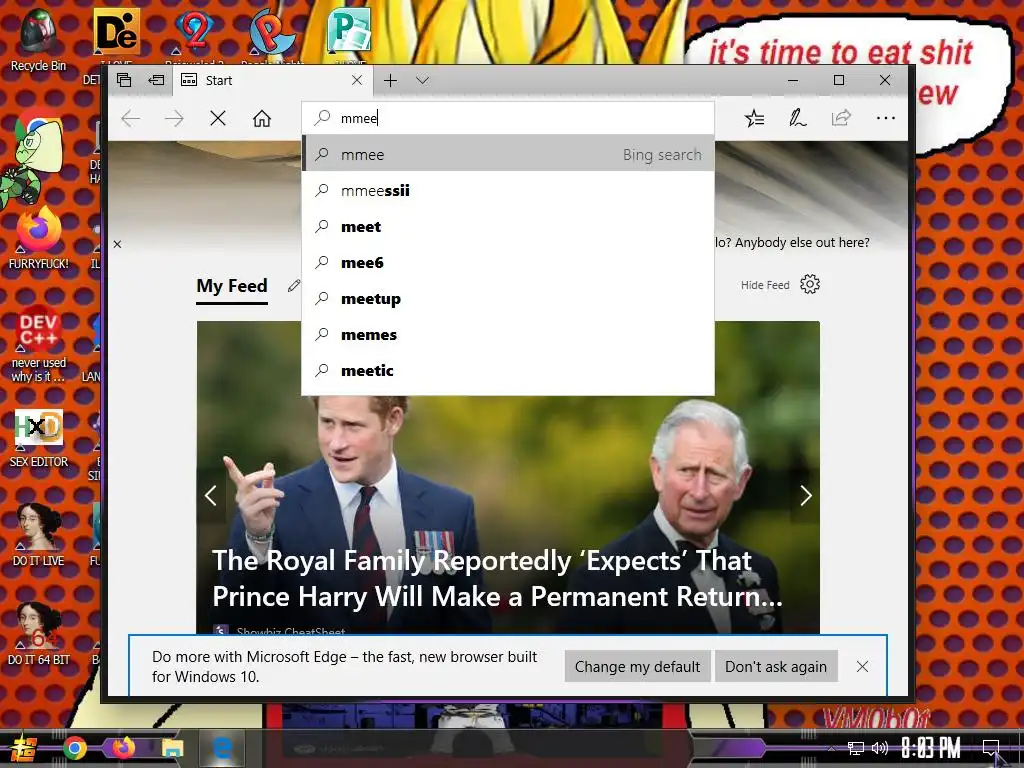Expand tab previews chevron
1024x768 pixels.
coord(423,80)
